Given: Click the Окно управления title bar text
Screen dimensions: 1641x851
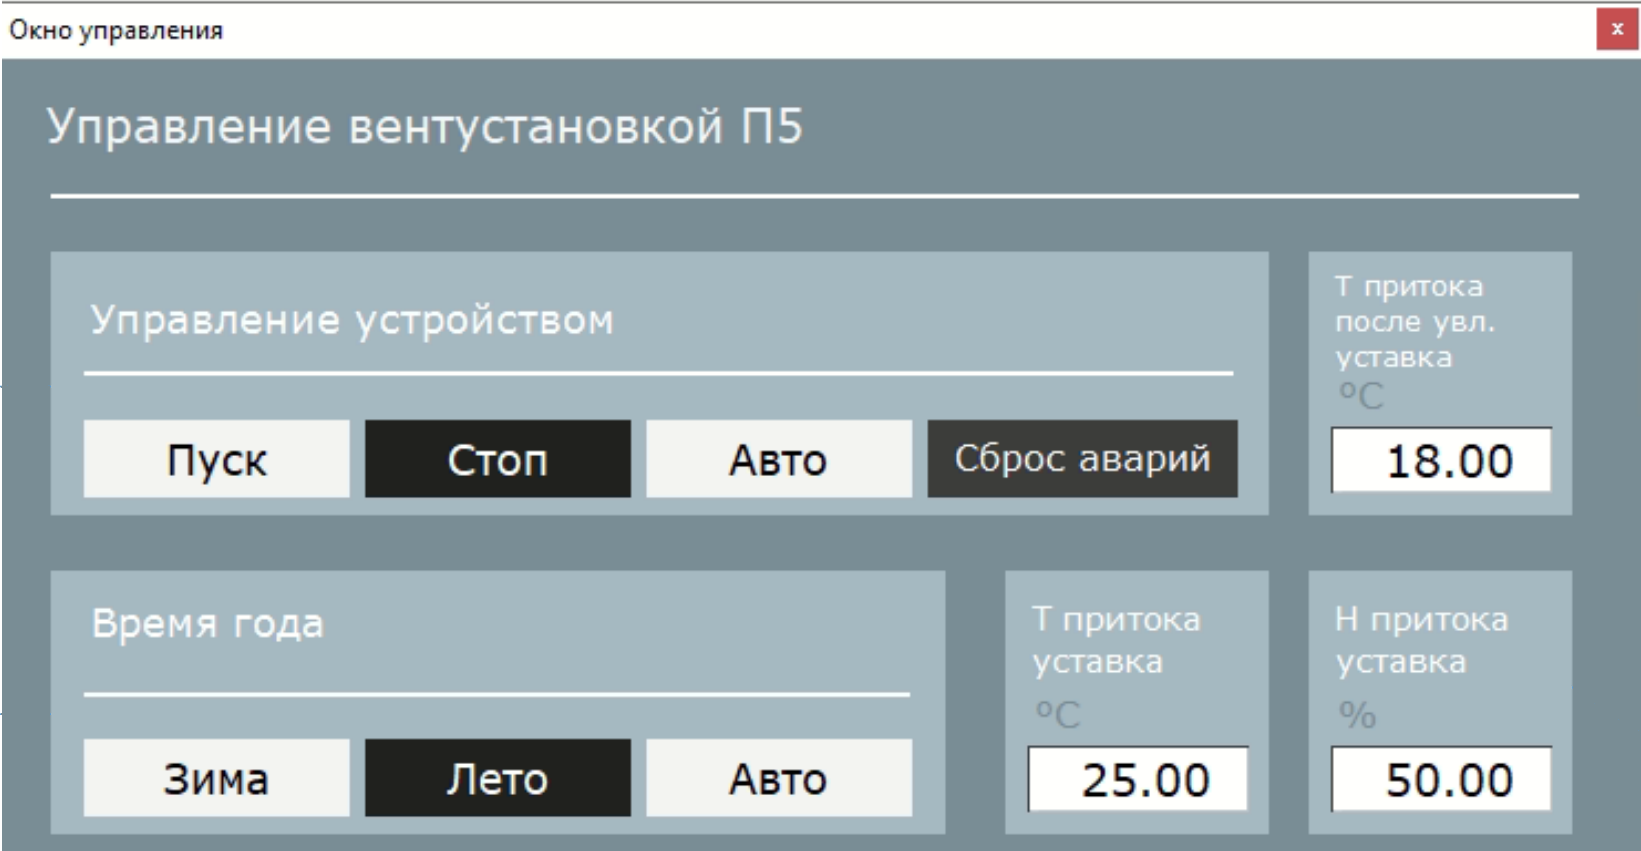Looking at the screenshot, I should pos(116,30).
